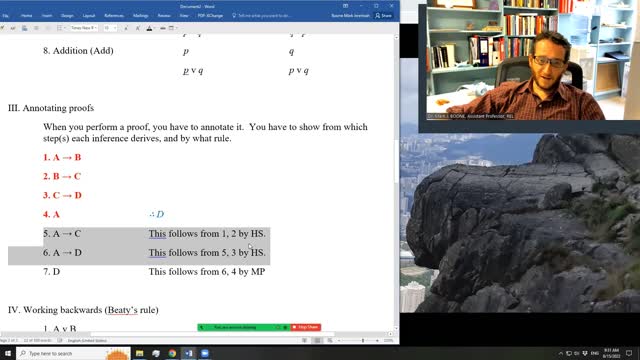This screenshot has width=640, height=360.
Task: Click the vertical scrollbar thumb in Word
Action: [396, 161]
